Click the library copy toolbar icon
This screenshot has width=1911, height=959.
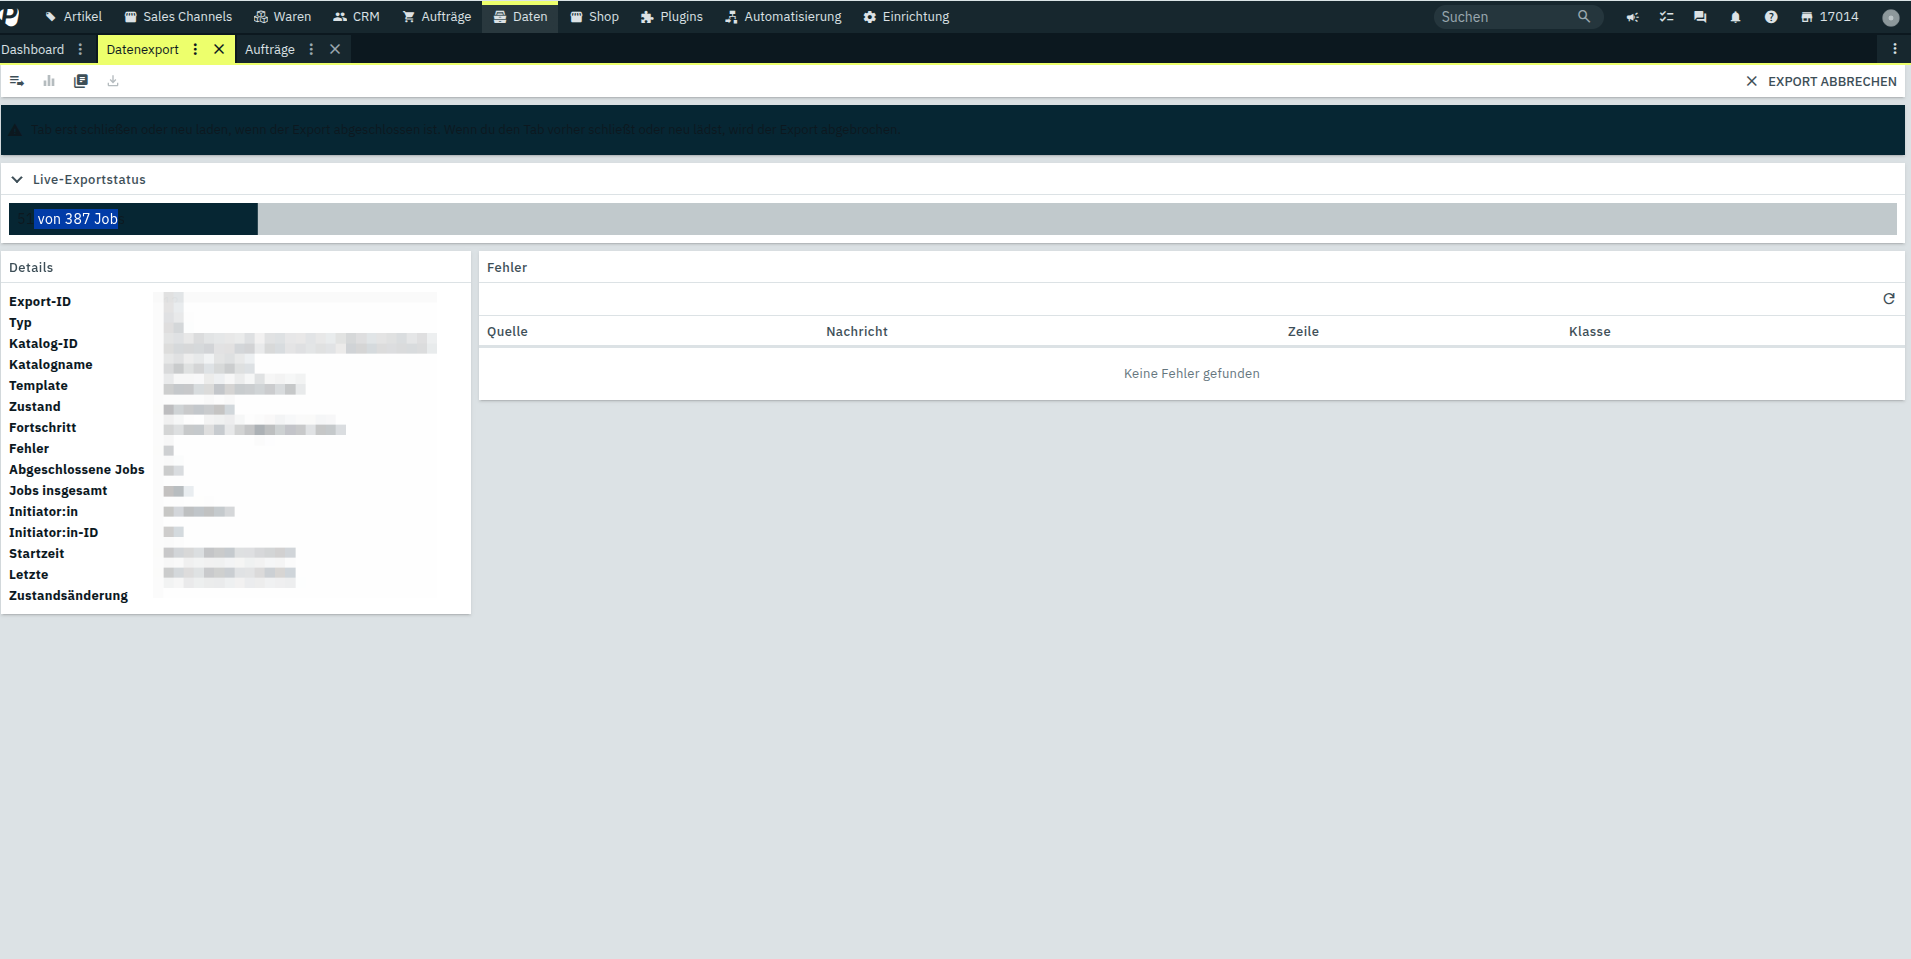tap(81, 81)
